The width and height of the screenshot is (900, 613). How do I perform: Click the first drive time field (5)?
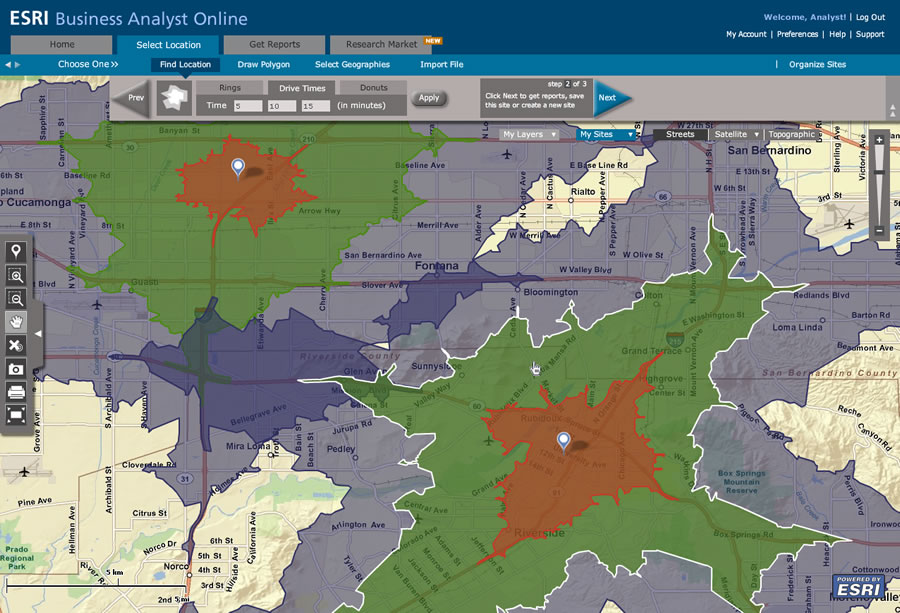pyautogui.click(x=248, y=106)
